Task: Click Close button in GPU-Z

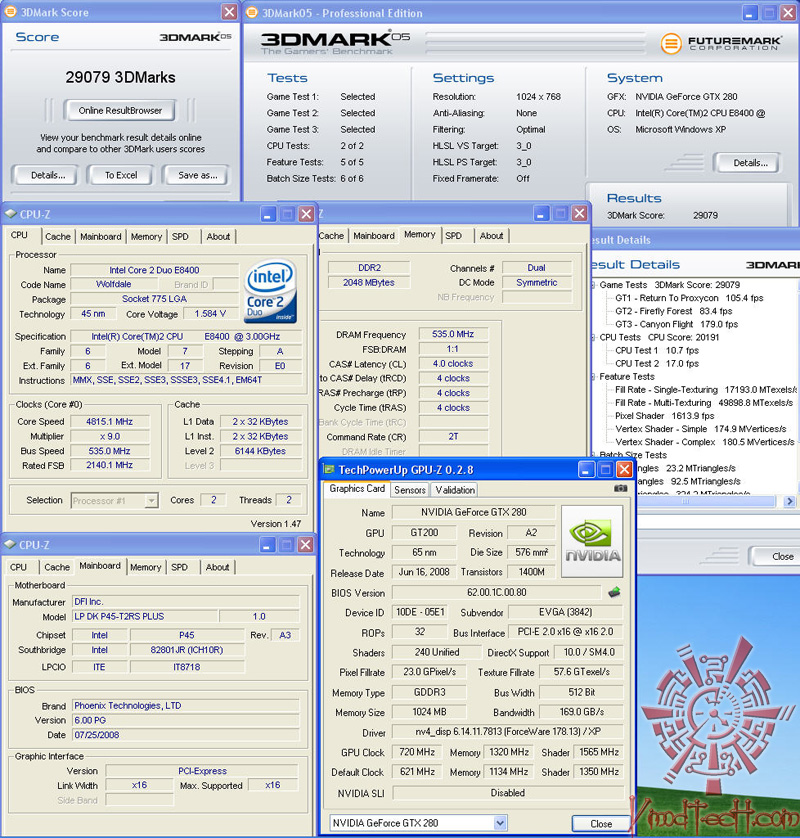Action: pyautogui.click(x=601, y=824)
